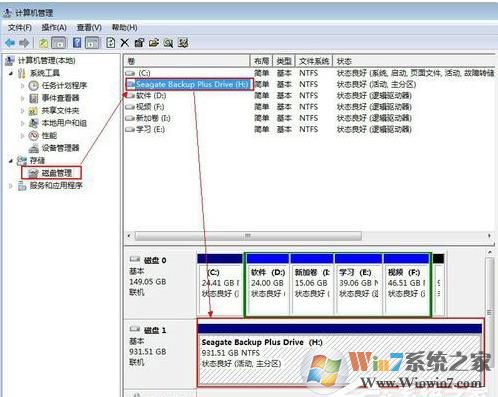Click the 共享文件夹 icon in tree

point(33,111)
